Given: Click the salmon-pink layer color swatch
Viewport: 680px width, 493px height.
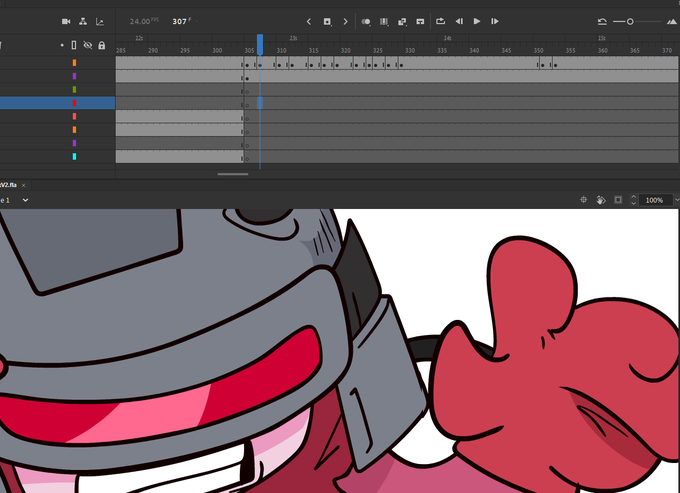Looking at the screenshot, I should tap(75, 116).
